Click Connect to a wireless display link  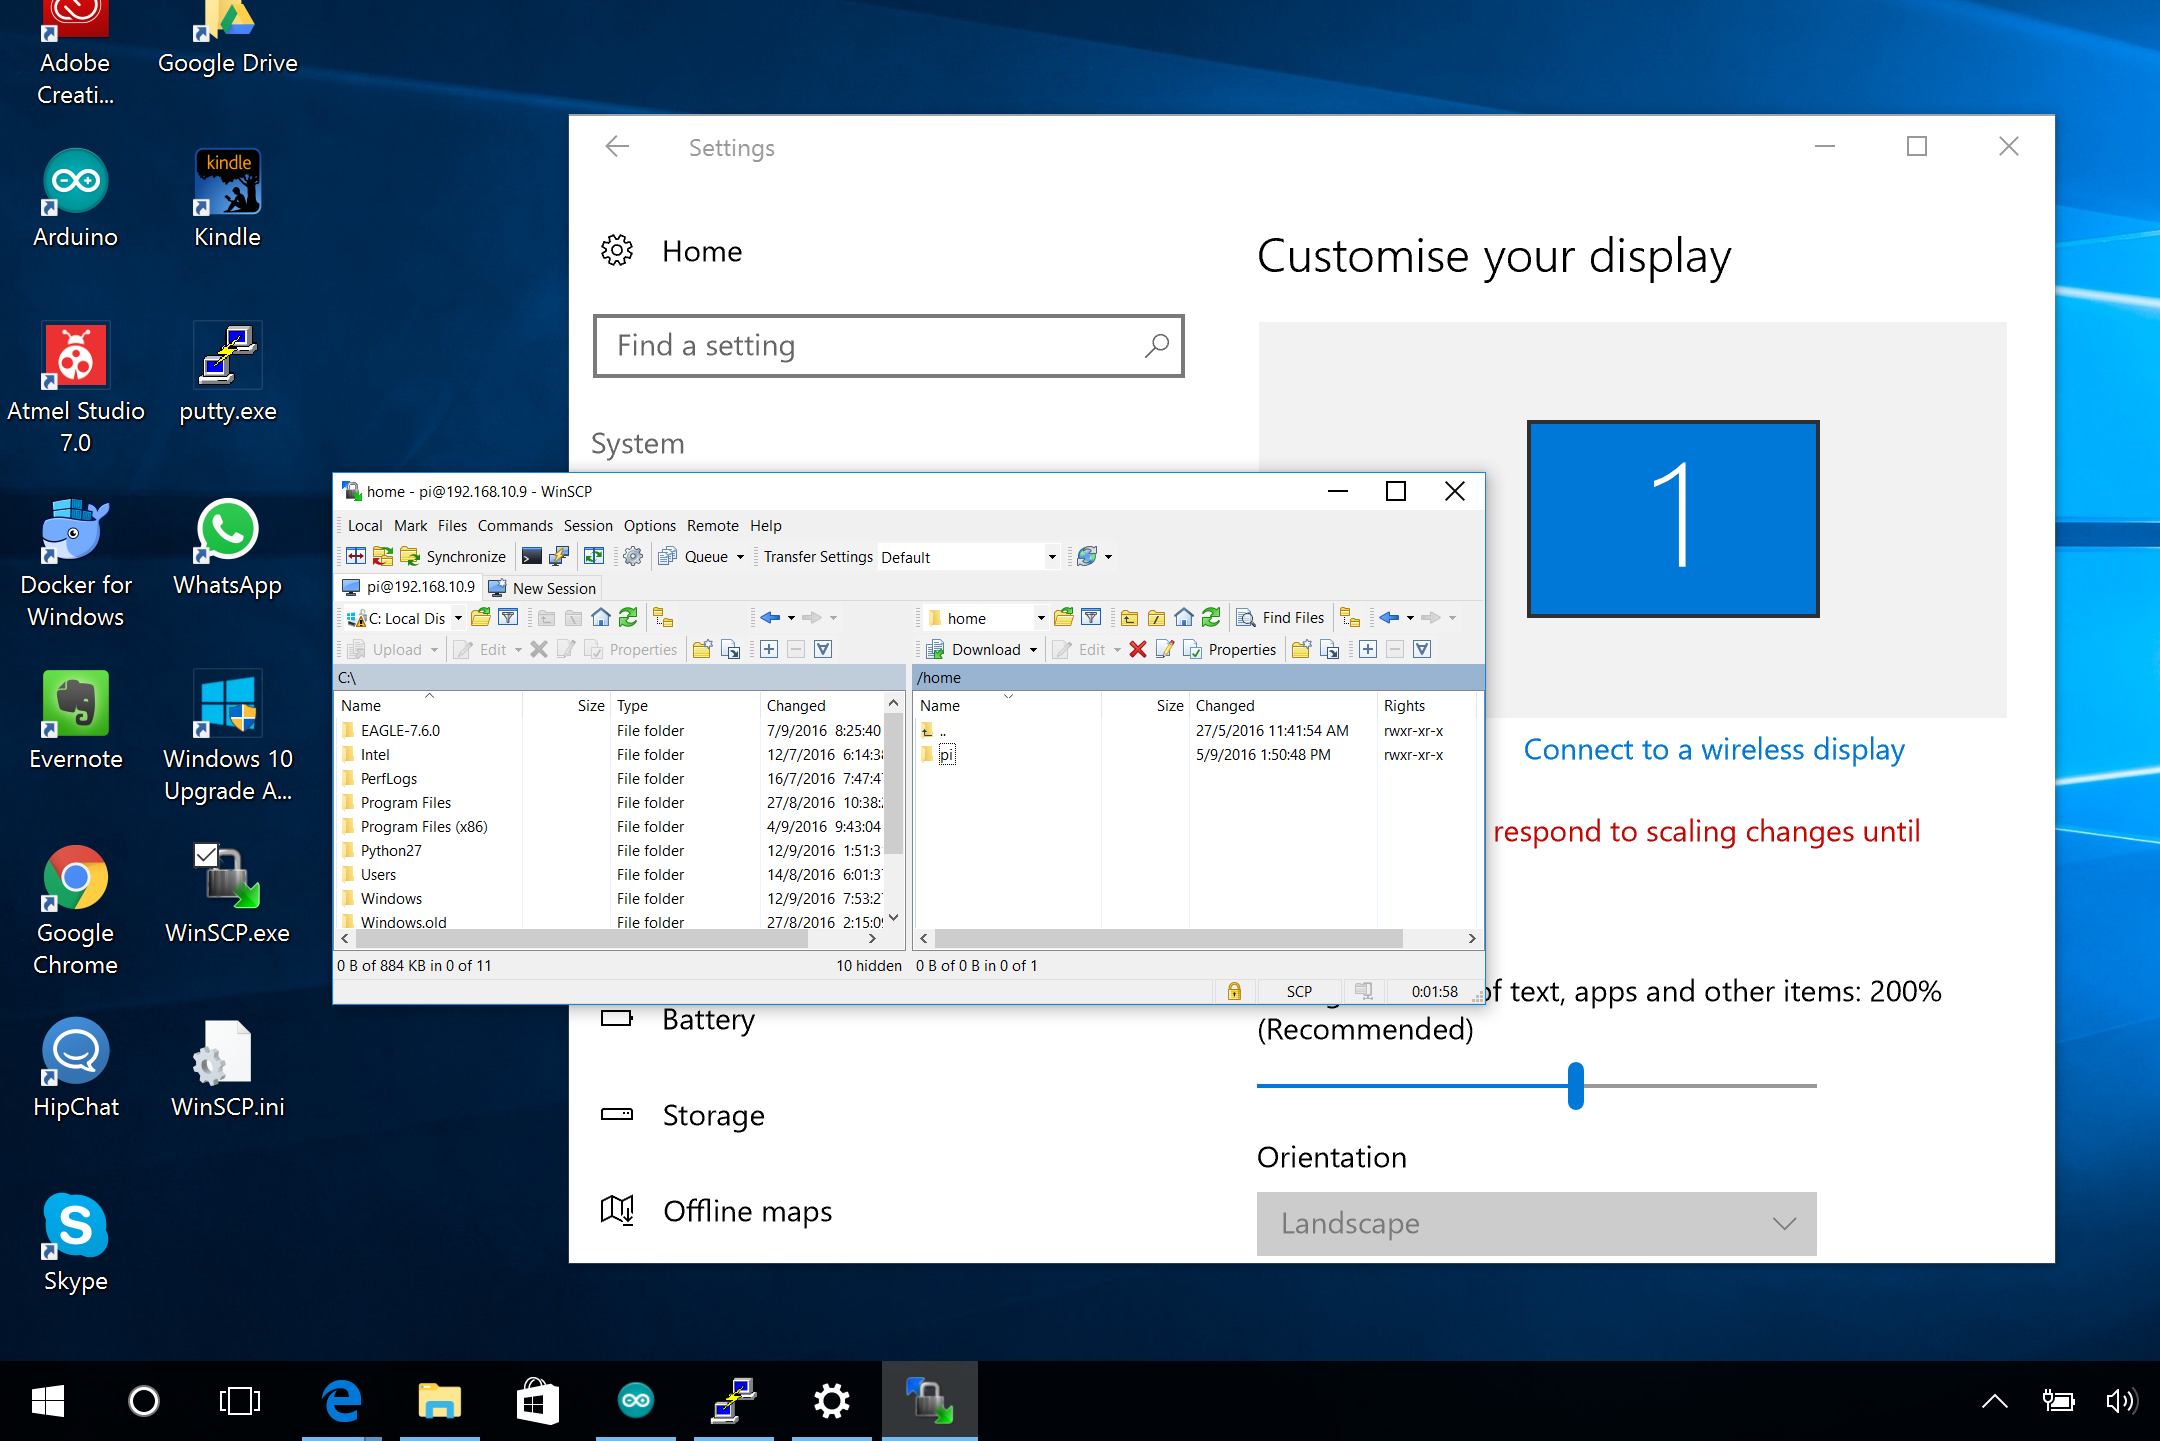(x=1714, y=750)
